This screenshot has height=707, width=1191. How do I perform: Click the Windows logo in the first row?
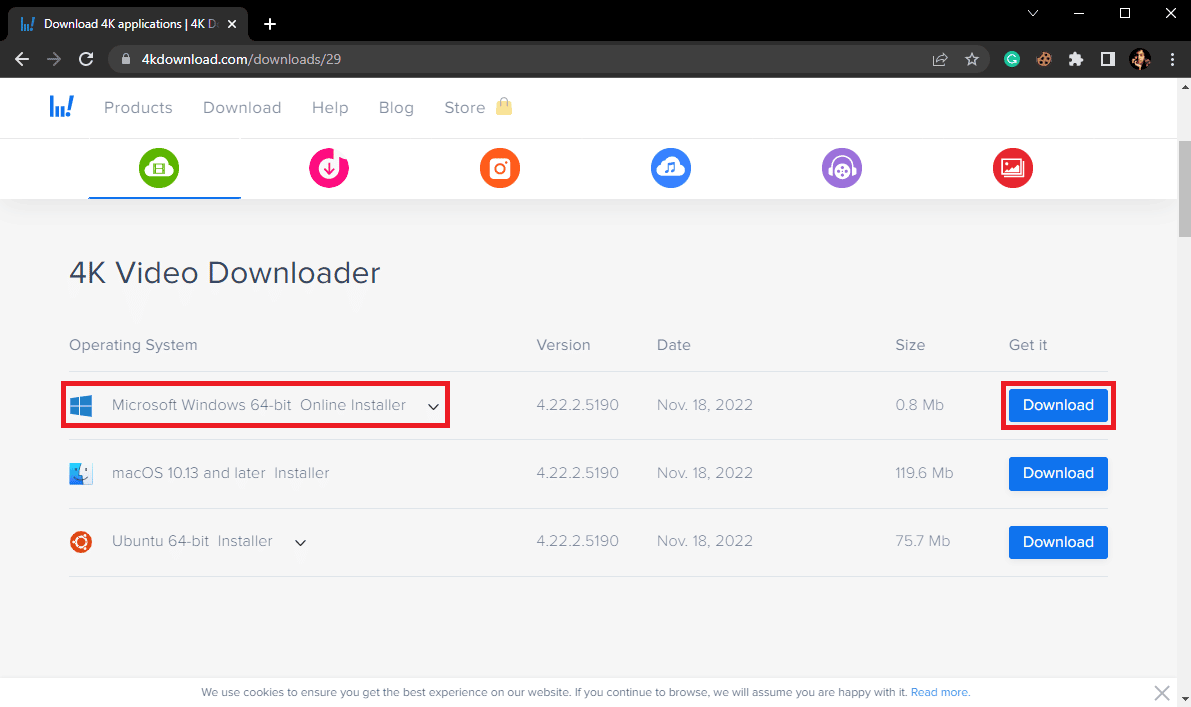pos(81,406)
